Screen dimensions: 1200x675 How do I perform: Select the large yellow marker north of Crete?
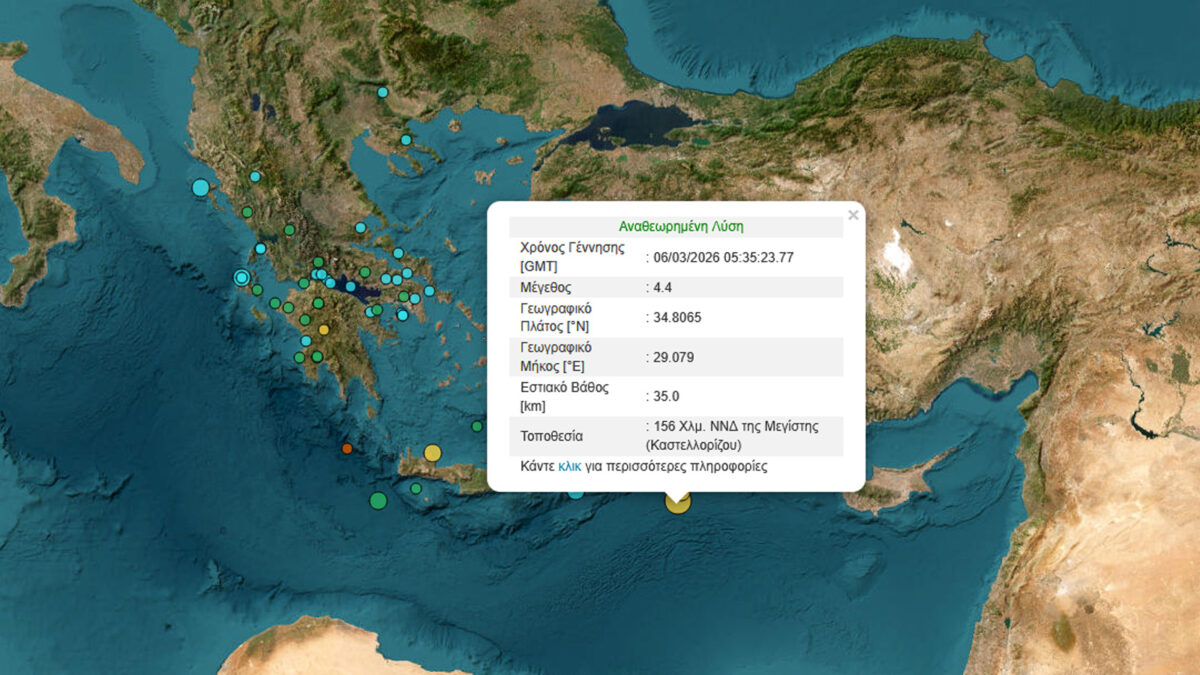coord(432,453)
